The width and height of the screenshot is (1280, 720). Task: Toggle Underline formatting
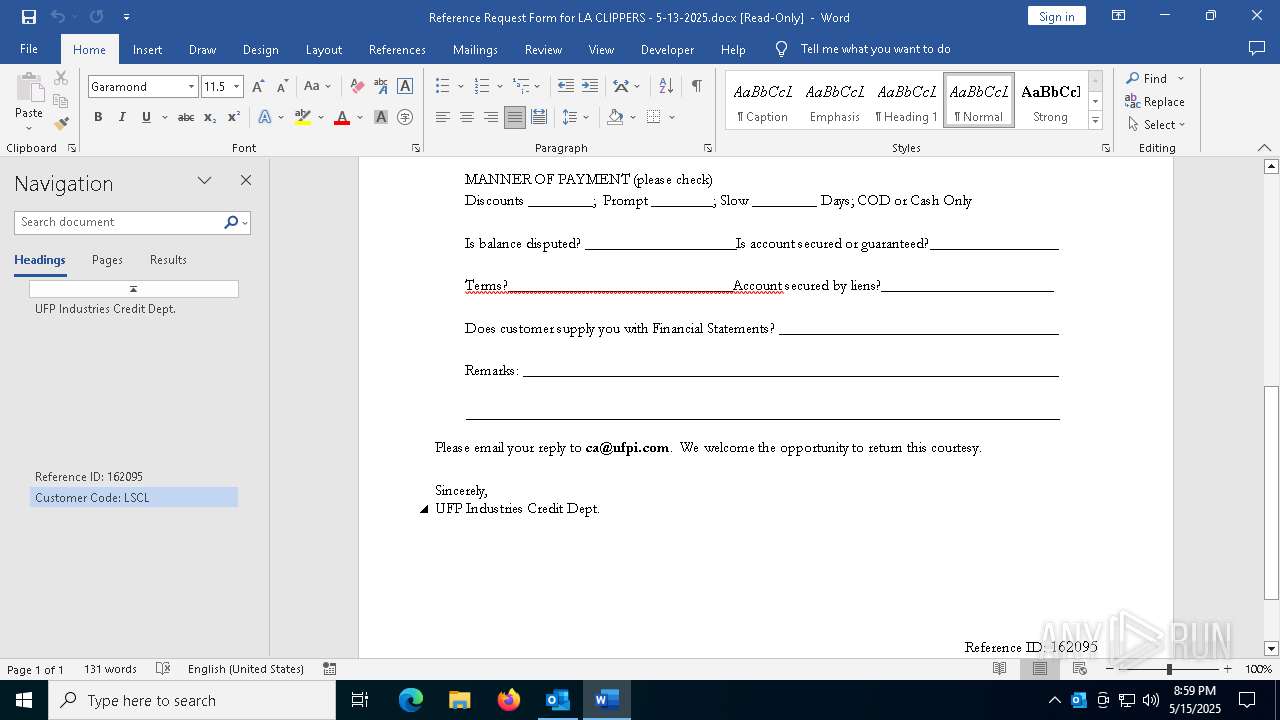coord(146,117)
